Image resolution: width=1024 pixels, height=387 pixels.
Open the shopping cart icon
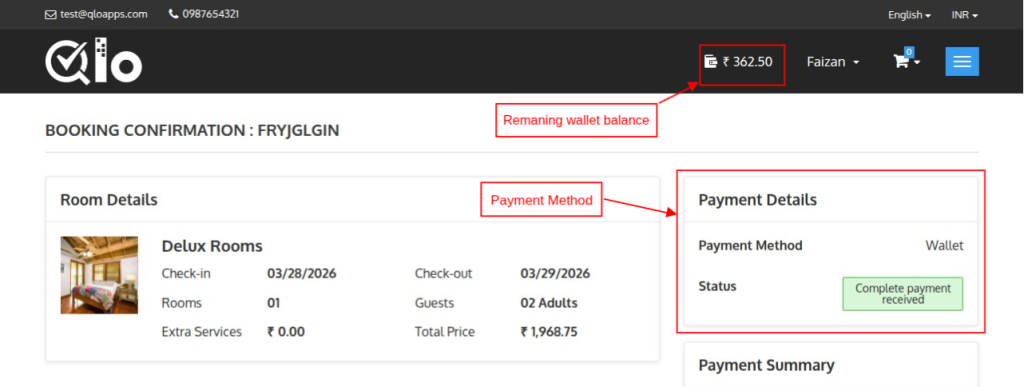click(901, 61)
